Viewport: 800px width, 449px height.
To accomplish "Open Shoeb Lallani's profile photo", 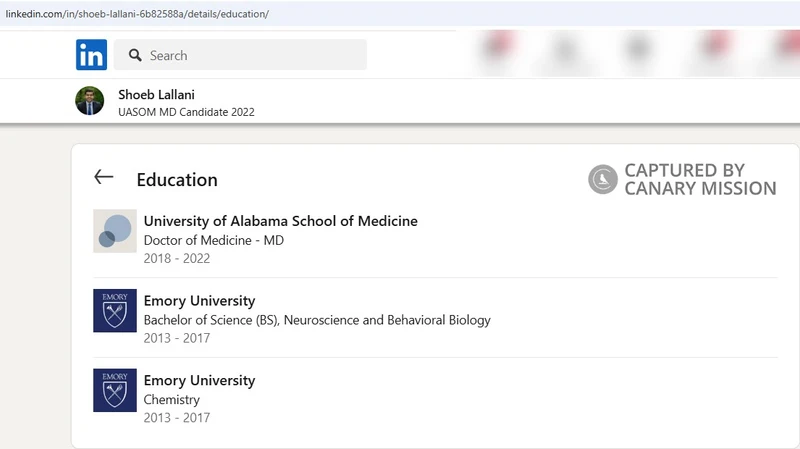I will pyautogui.click(x=90, y=101).
